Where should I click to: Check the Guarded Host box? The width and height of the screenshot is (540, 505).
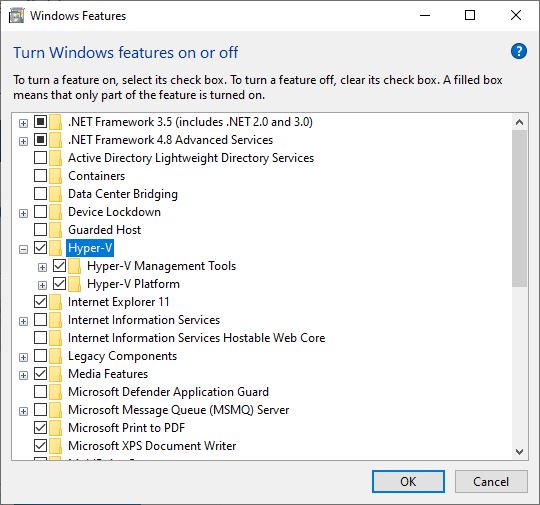click(x=41, y=229)
